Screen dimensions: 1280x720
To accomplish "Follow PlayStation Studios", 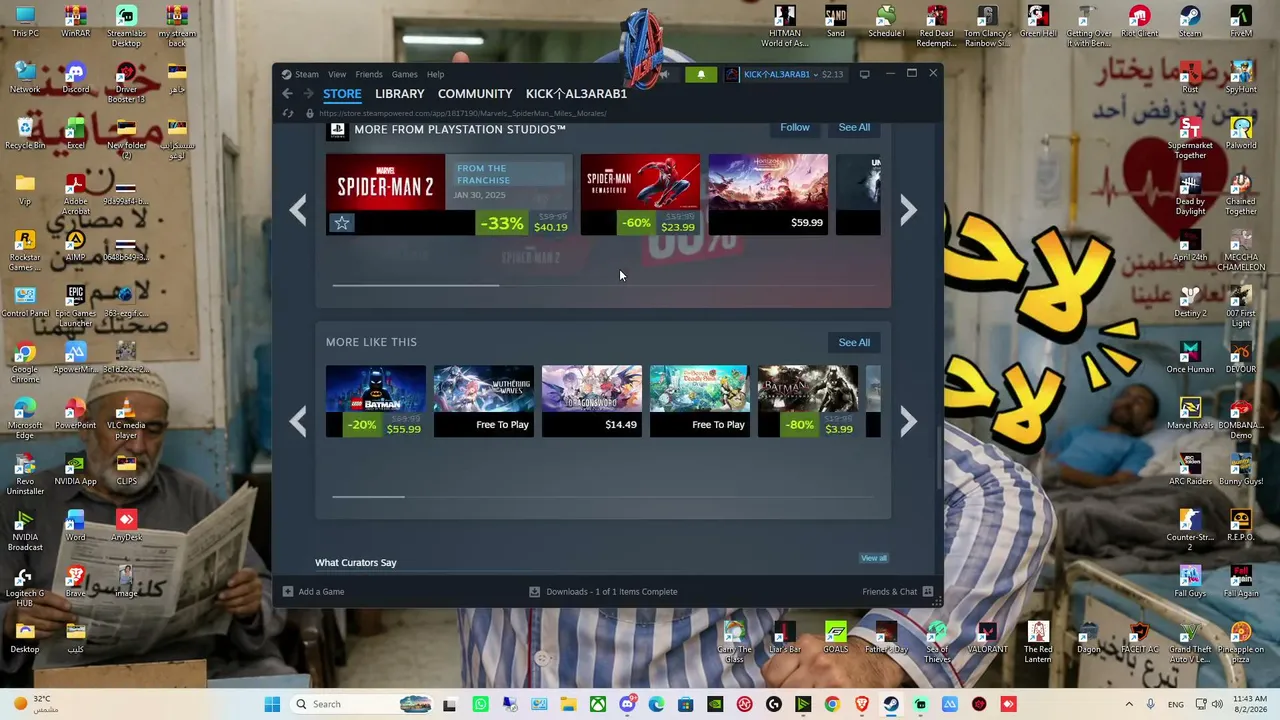I will point(795,127).
